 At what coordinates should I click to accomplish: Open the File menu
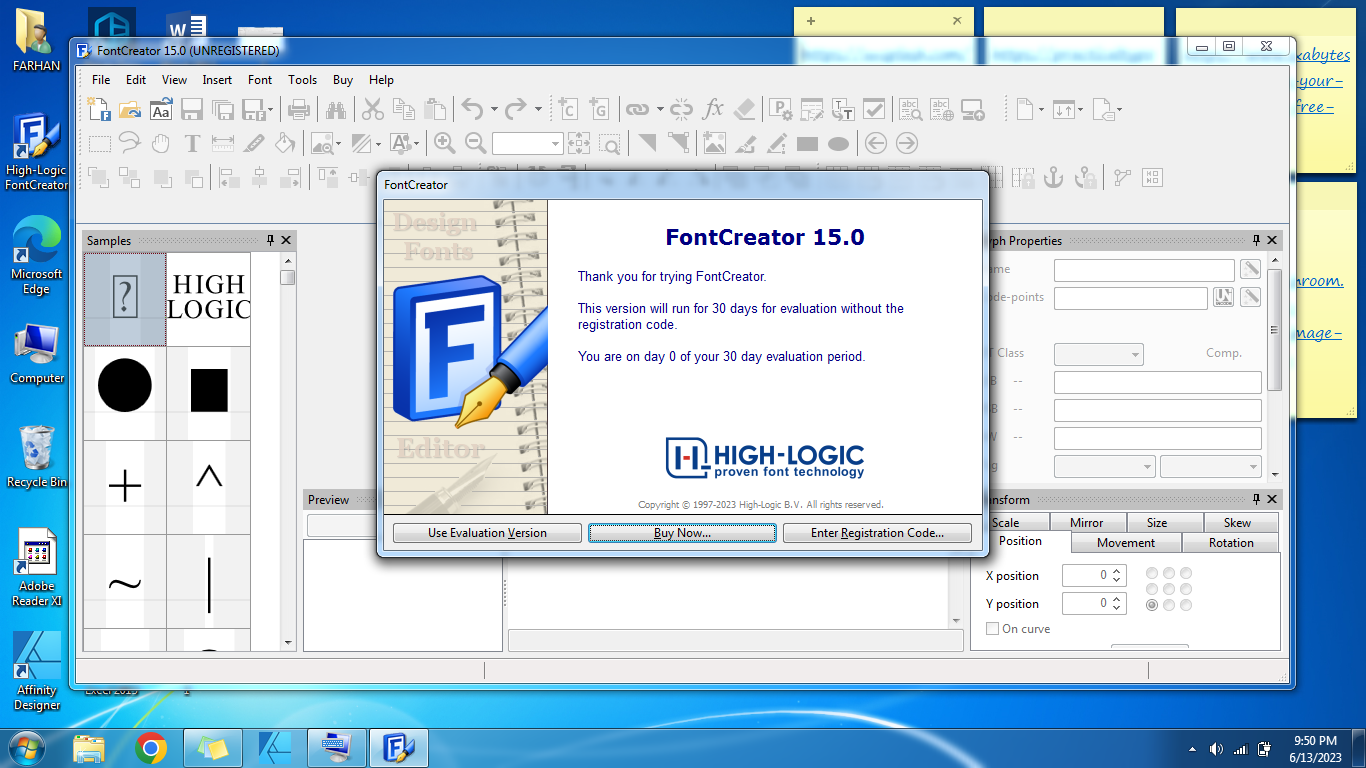click(101, 80)
